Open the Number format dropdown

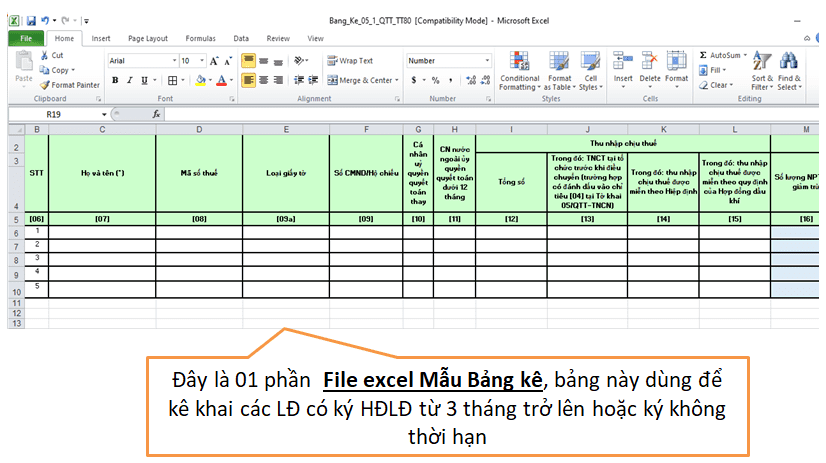[x=487, y=61]
